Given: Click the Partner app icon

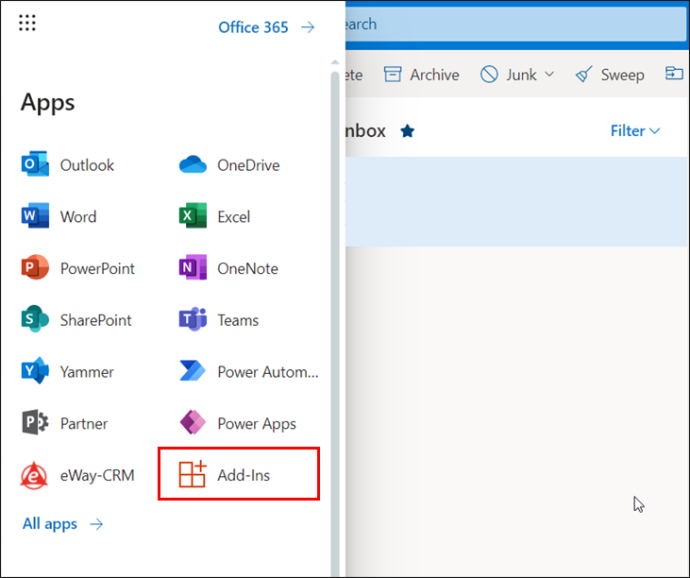Looking at the screenshot, I should pos(35,422).
